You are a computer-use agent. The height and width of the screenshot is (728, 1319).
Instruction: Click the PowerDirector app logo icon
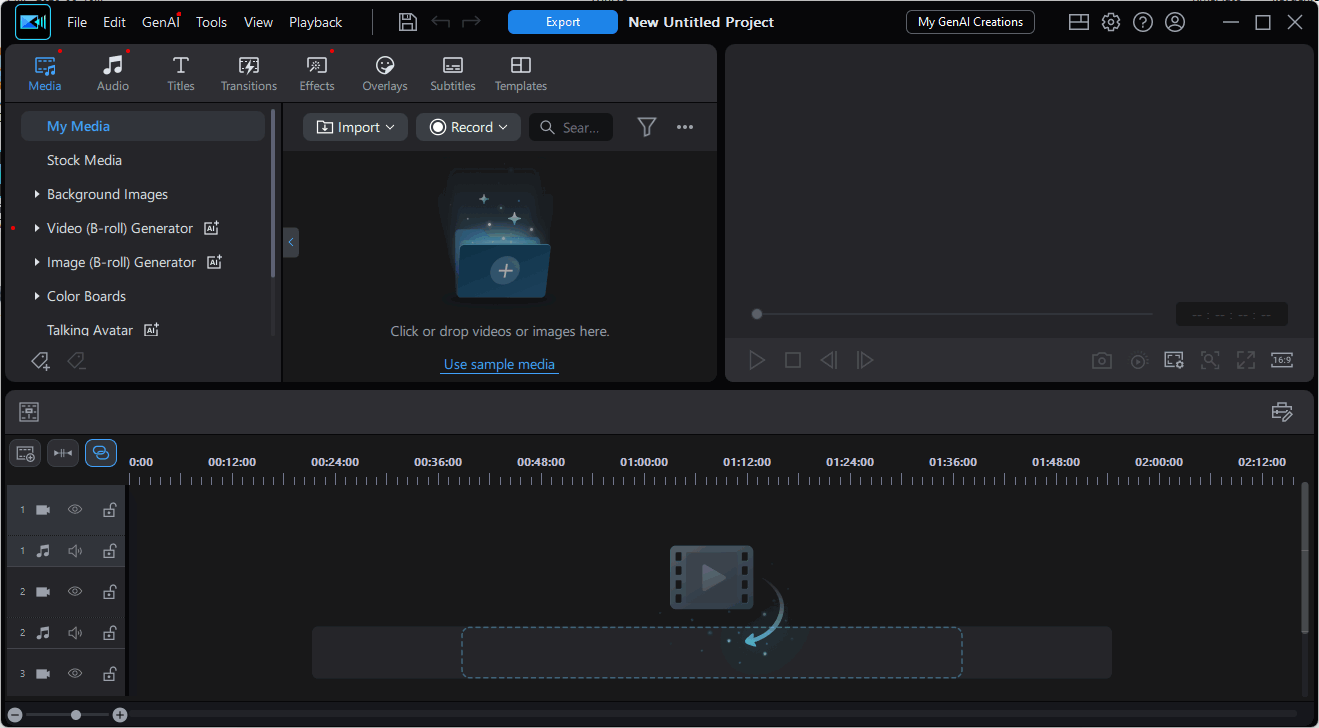tap(33, 22)
